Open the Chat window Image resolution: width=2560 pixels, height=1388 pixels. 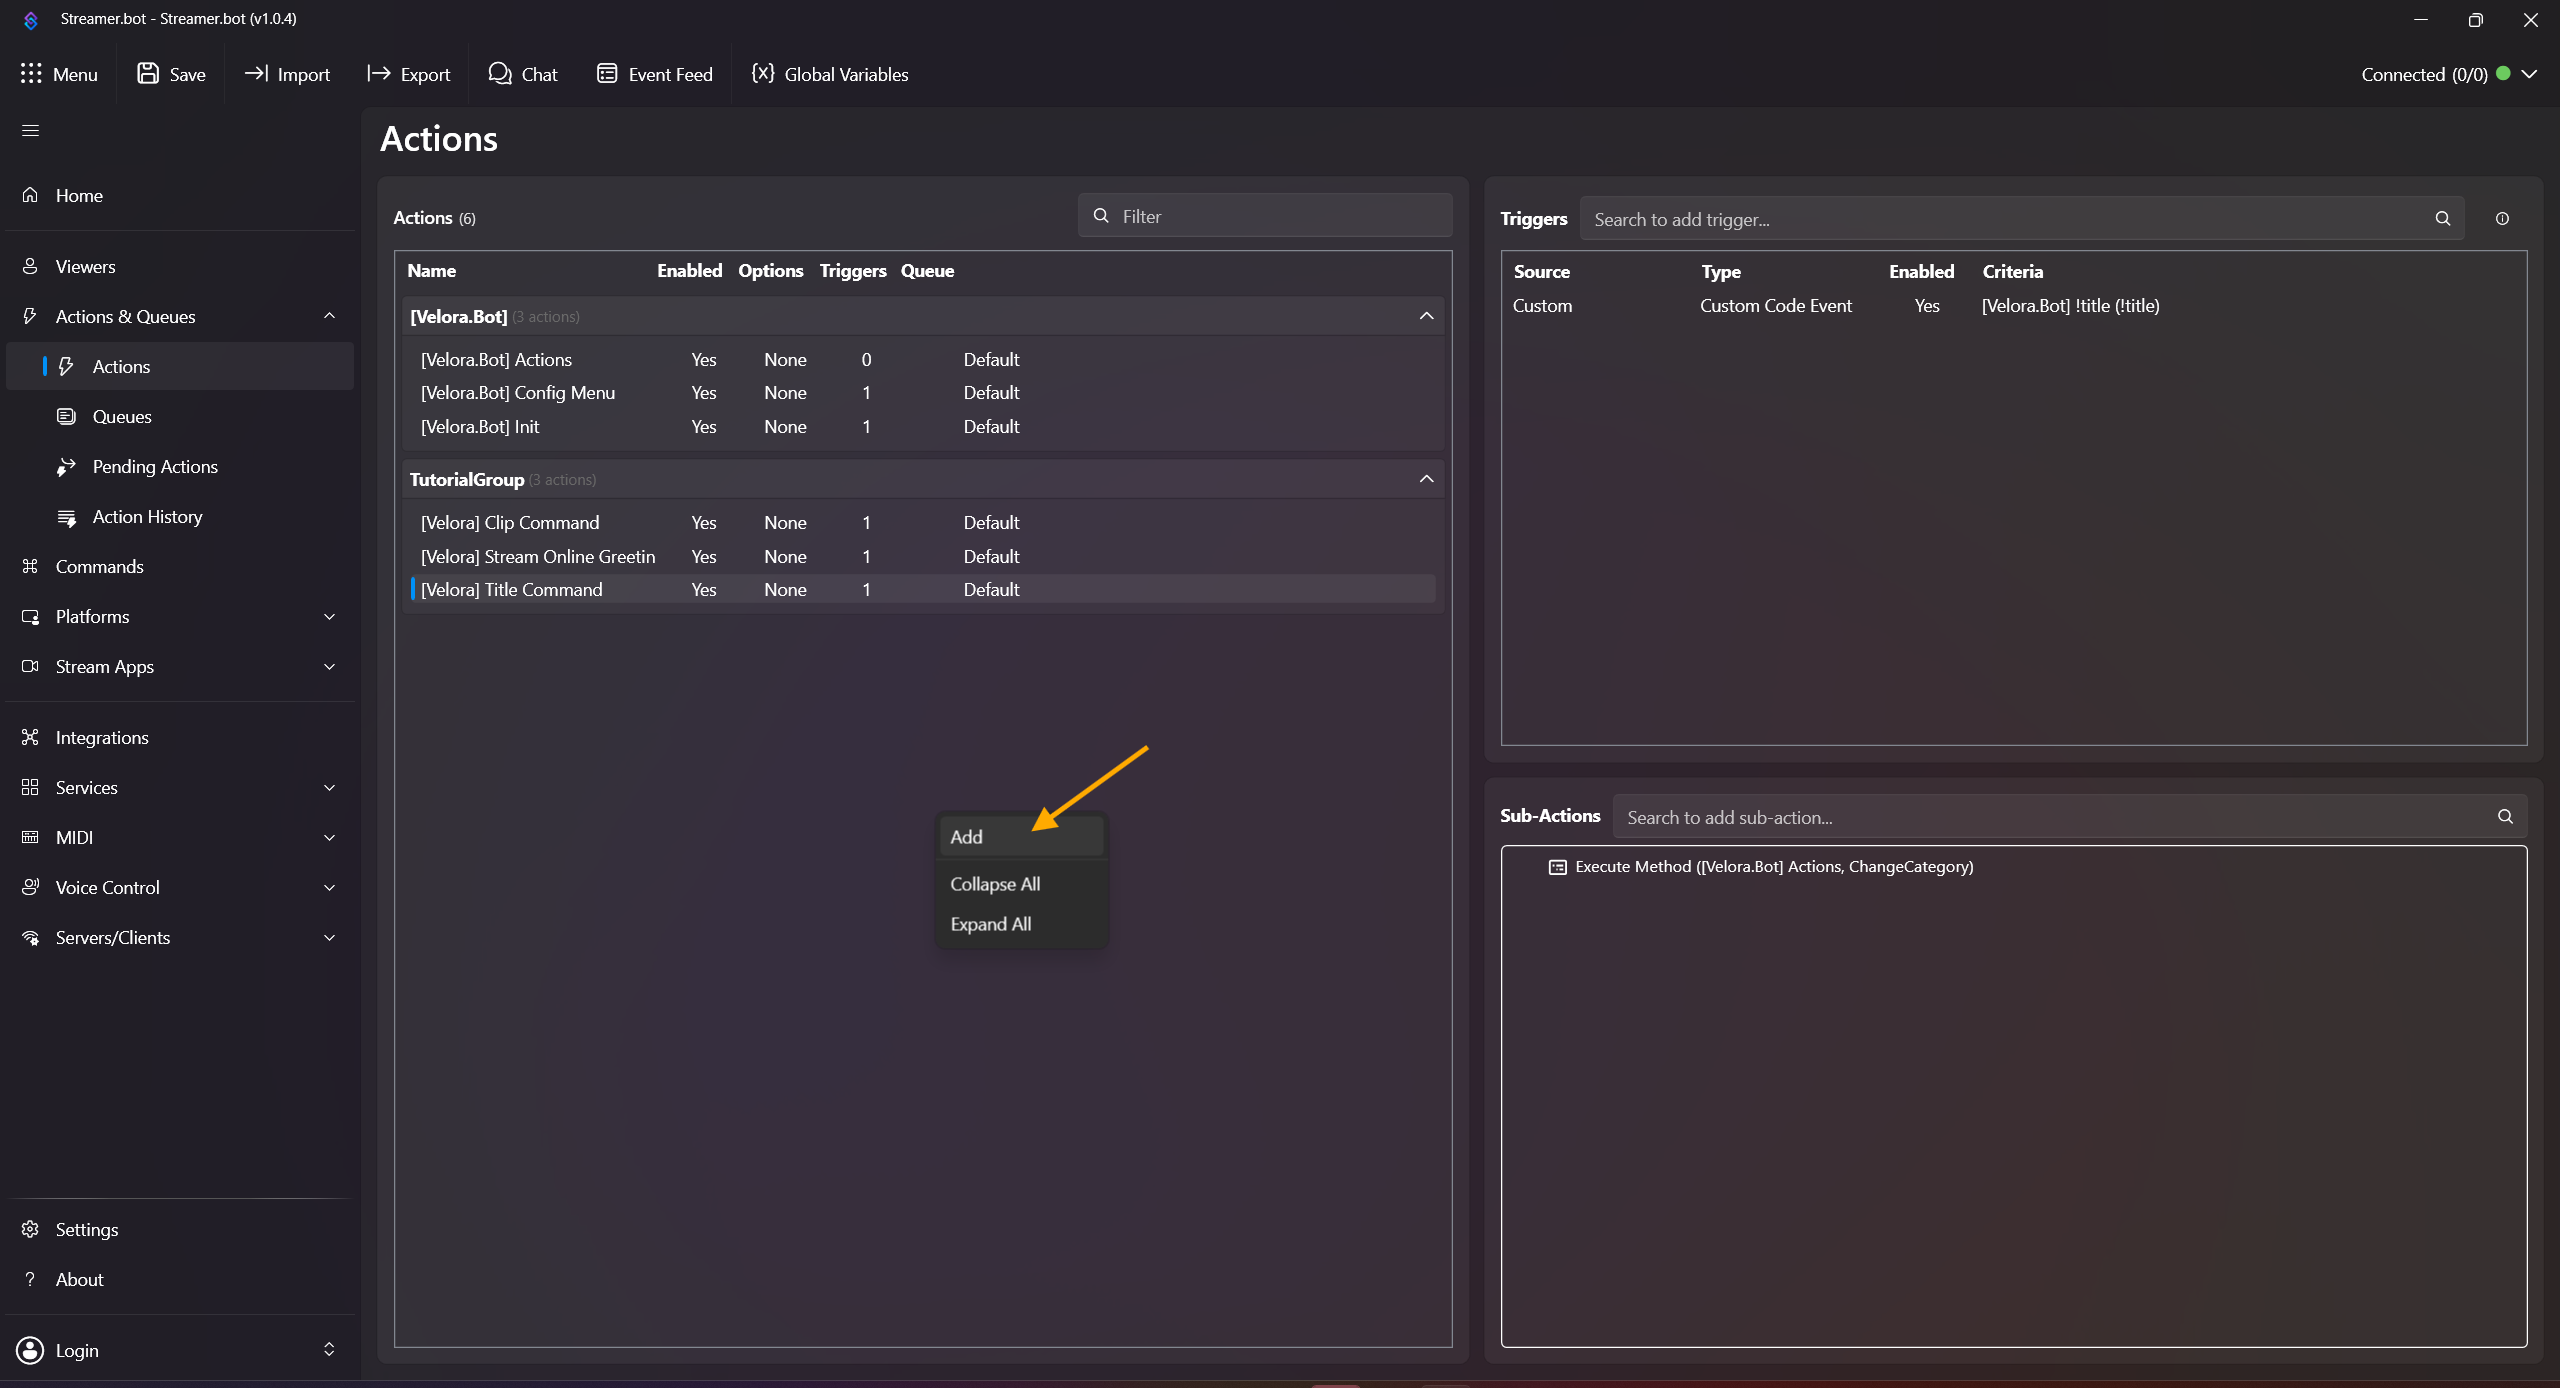point(522,74)
